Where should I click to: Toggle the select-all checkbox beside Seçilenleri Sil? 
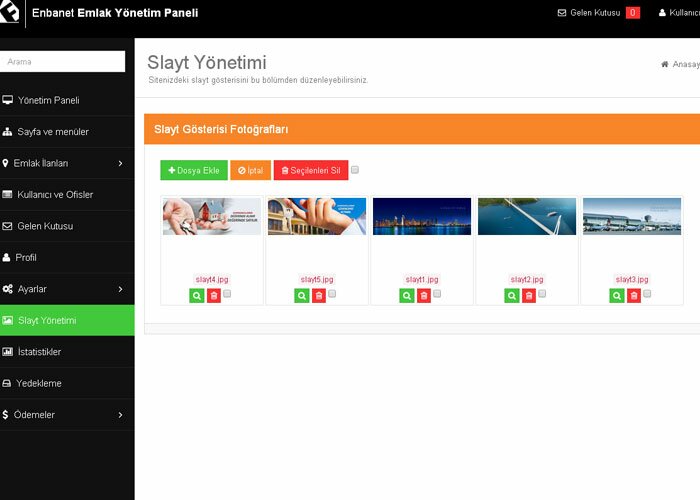click(x=355, y=170)
